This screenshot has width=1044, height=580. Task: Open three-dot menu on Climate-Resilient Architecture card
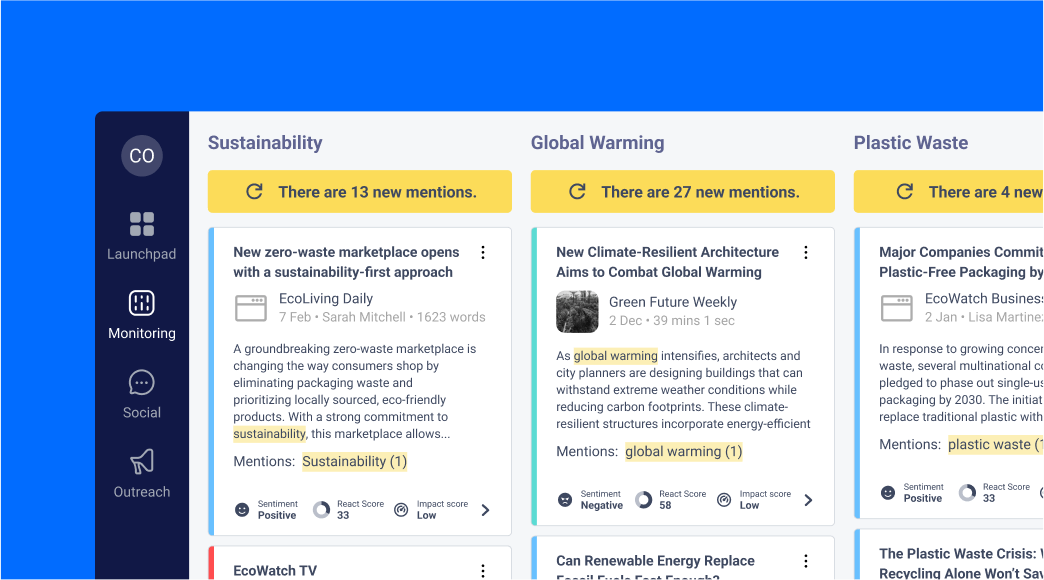point(806,253)
